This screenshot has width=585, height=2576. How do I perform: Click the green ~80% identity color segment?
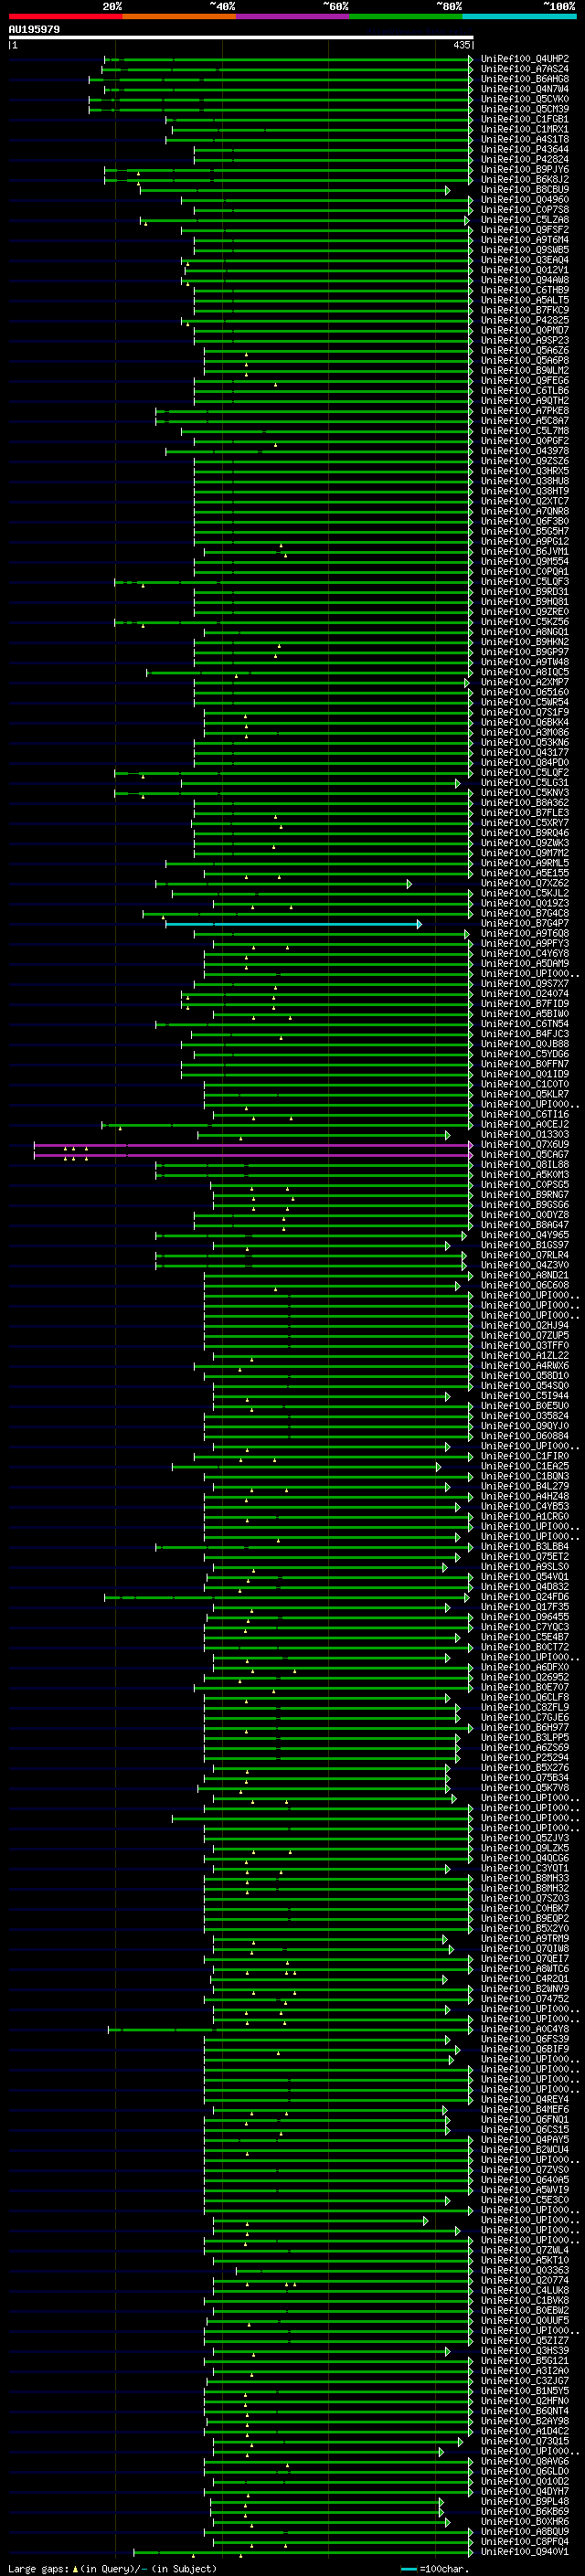tap(406, 16)
